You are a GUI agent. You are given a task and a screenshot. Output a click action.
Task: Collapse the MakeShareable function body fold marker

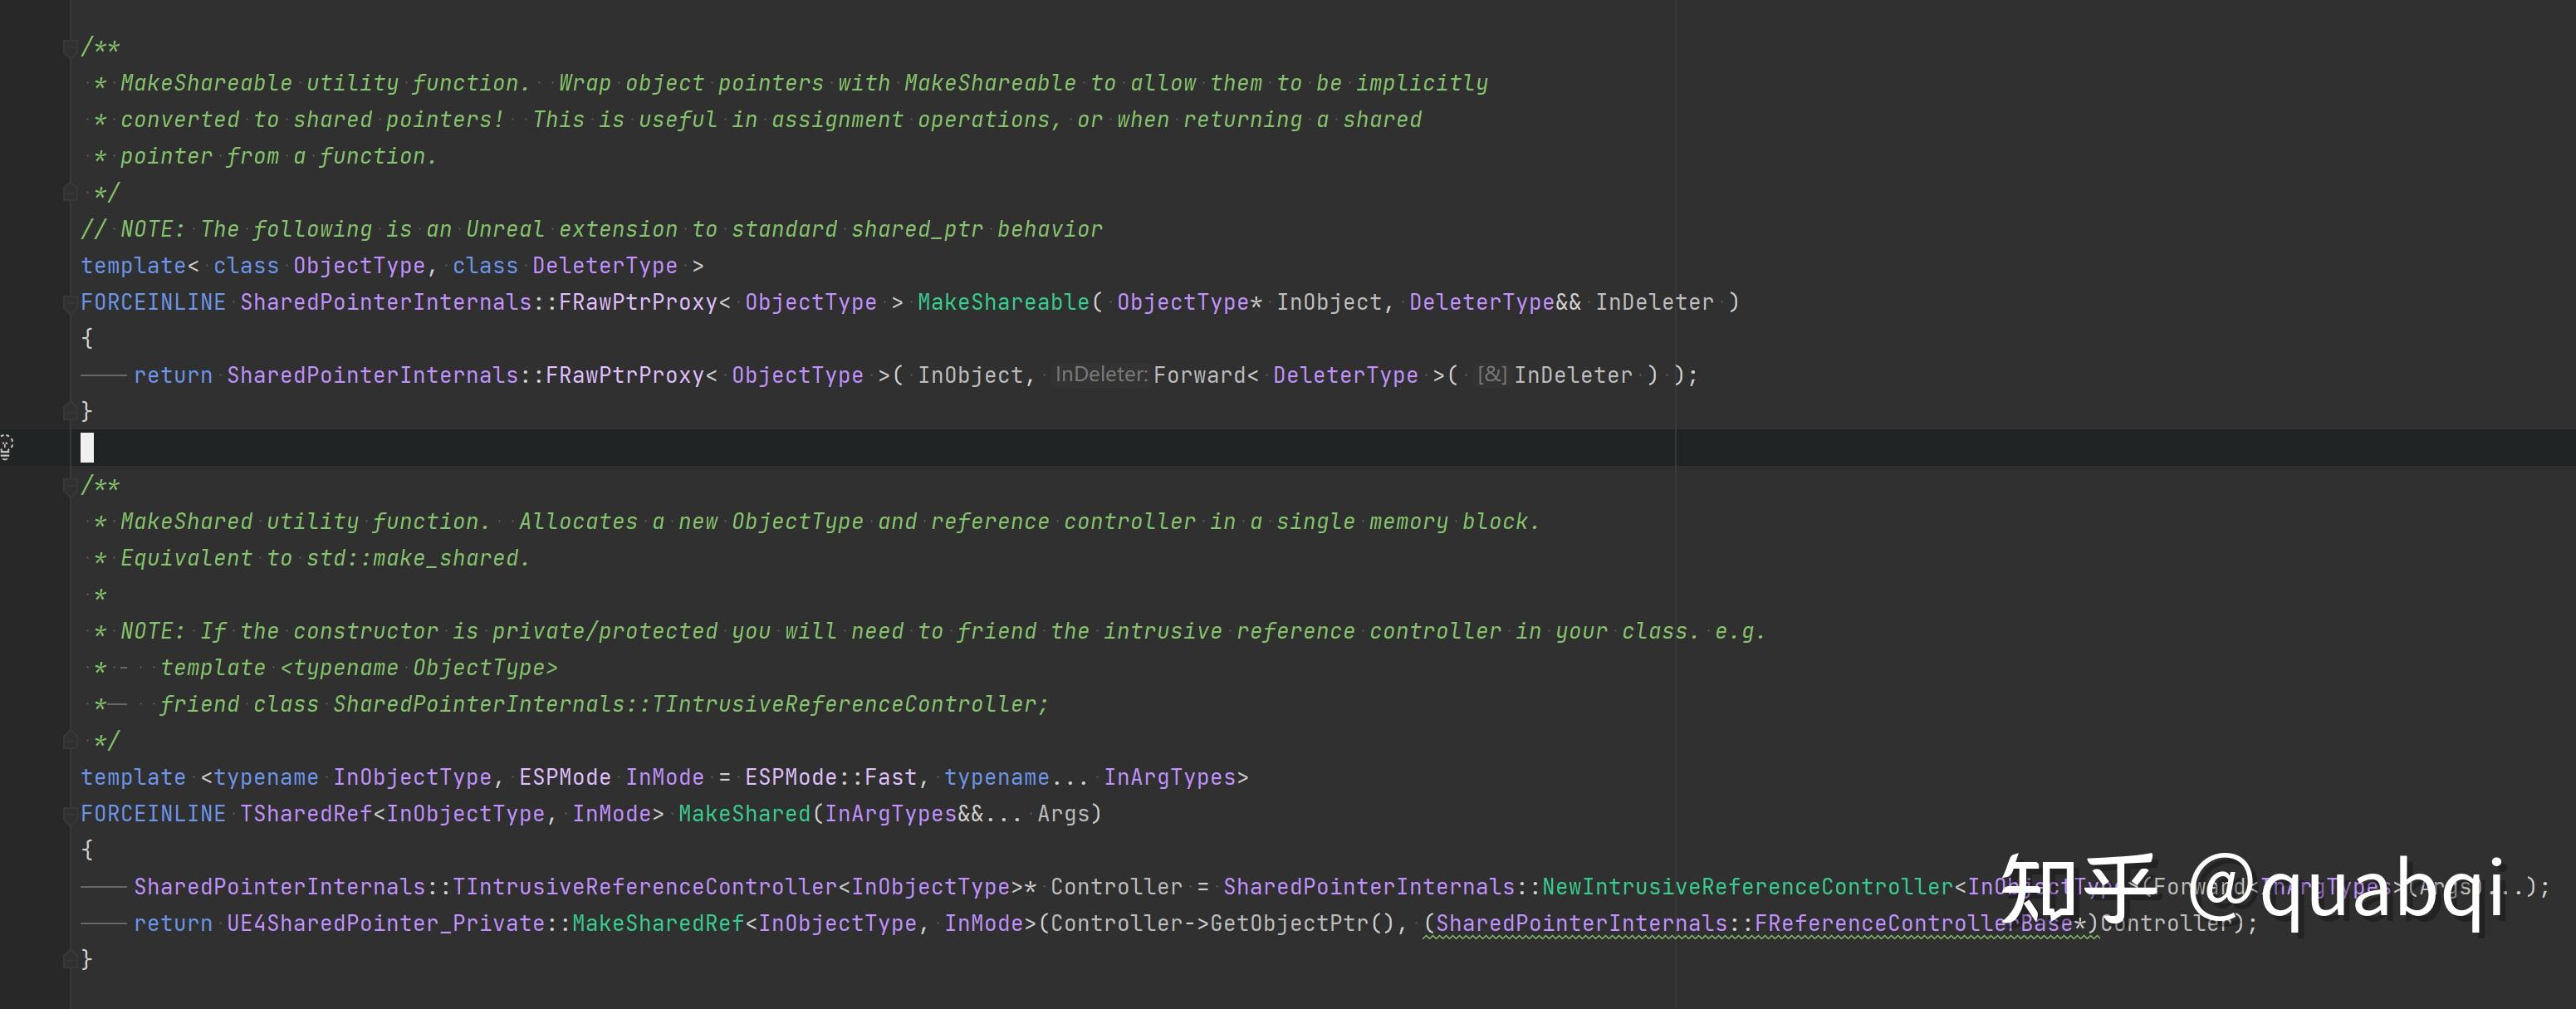tap(69, 302)
